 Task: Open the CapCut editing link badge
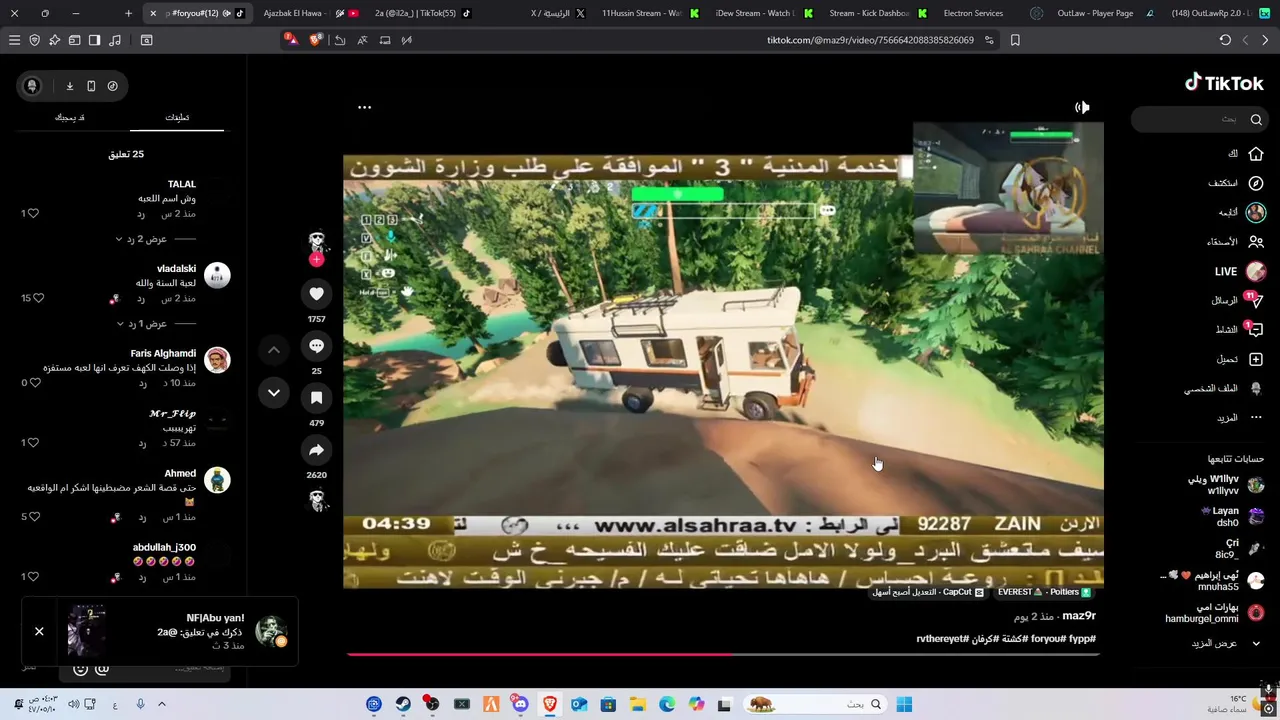pos(928,592)
